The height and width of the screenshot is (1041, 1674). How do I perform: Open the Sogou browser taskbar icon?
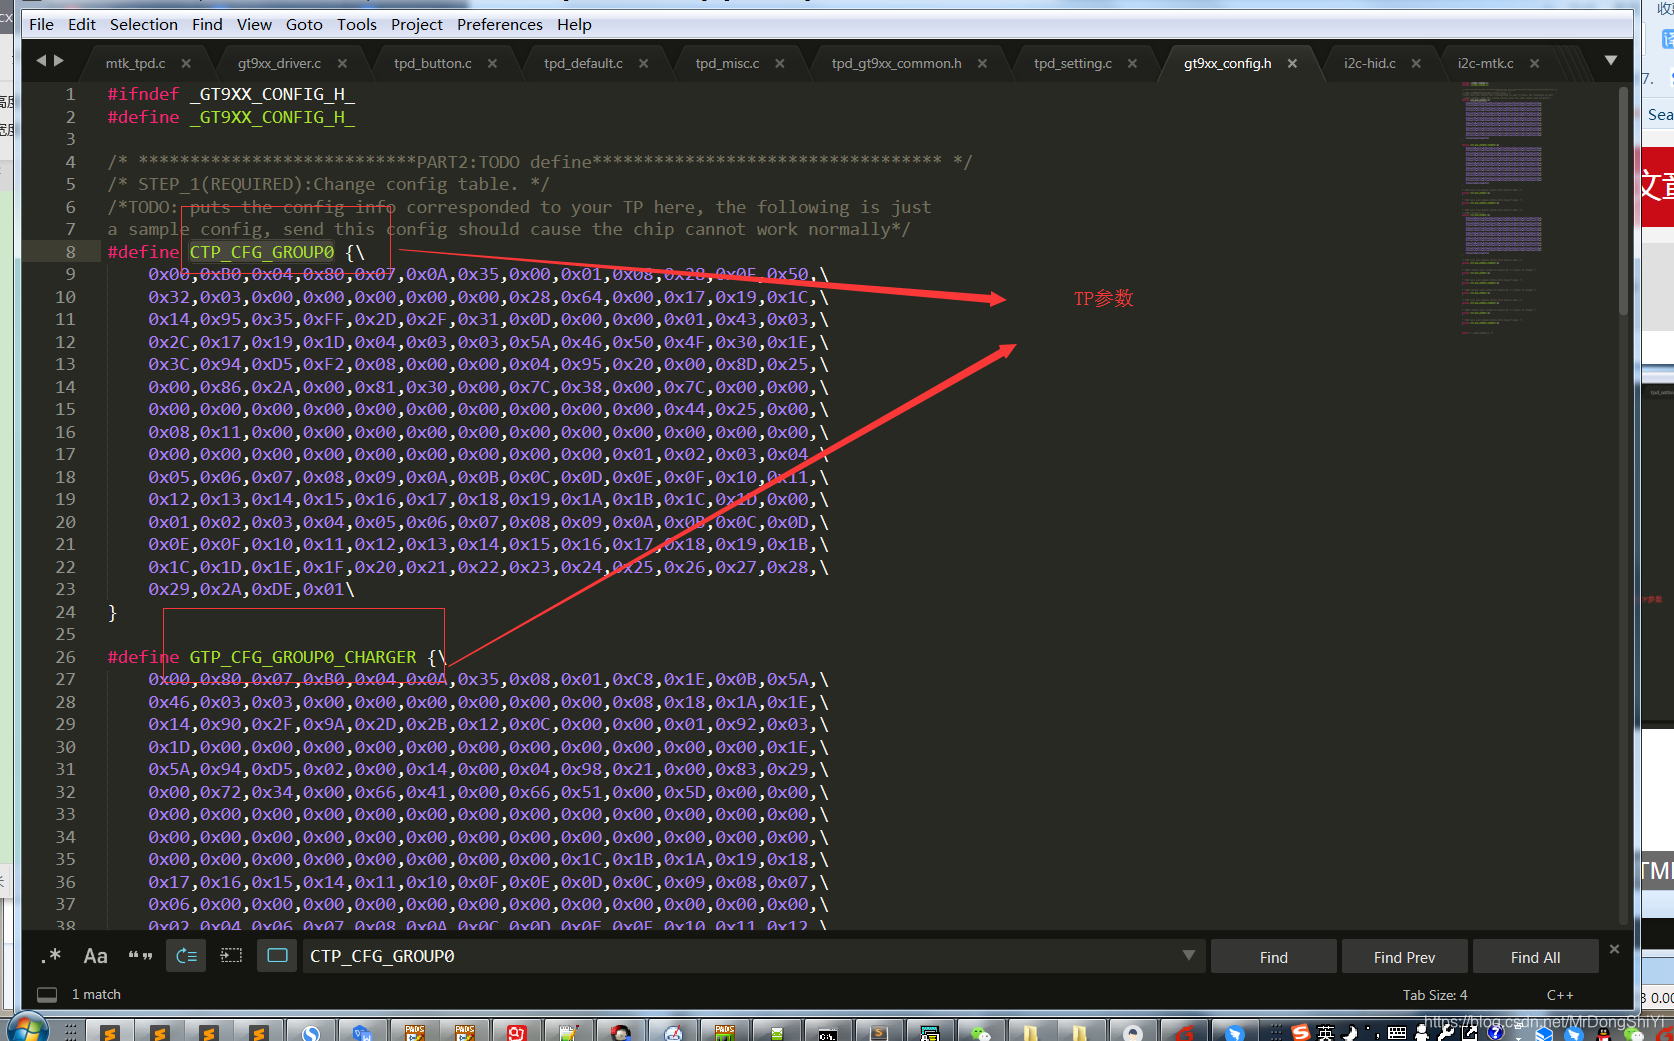click(x=311, y=1031)
